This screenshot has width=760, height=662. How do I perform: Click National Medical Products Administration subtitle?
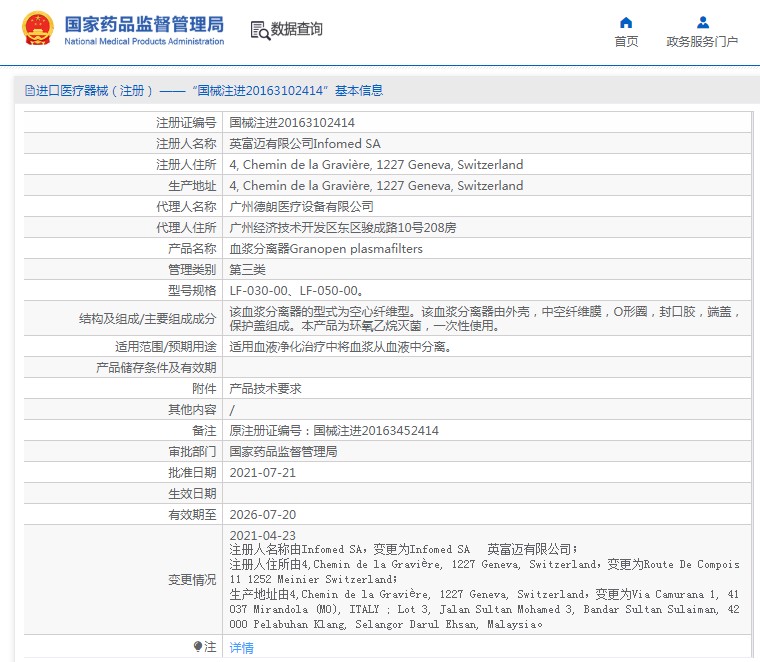tap(144, 42)
